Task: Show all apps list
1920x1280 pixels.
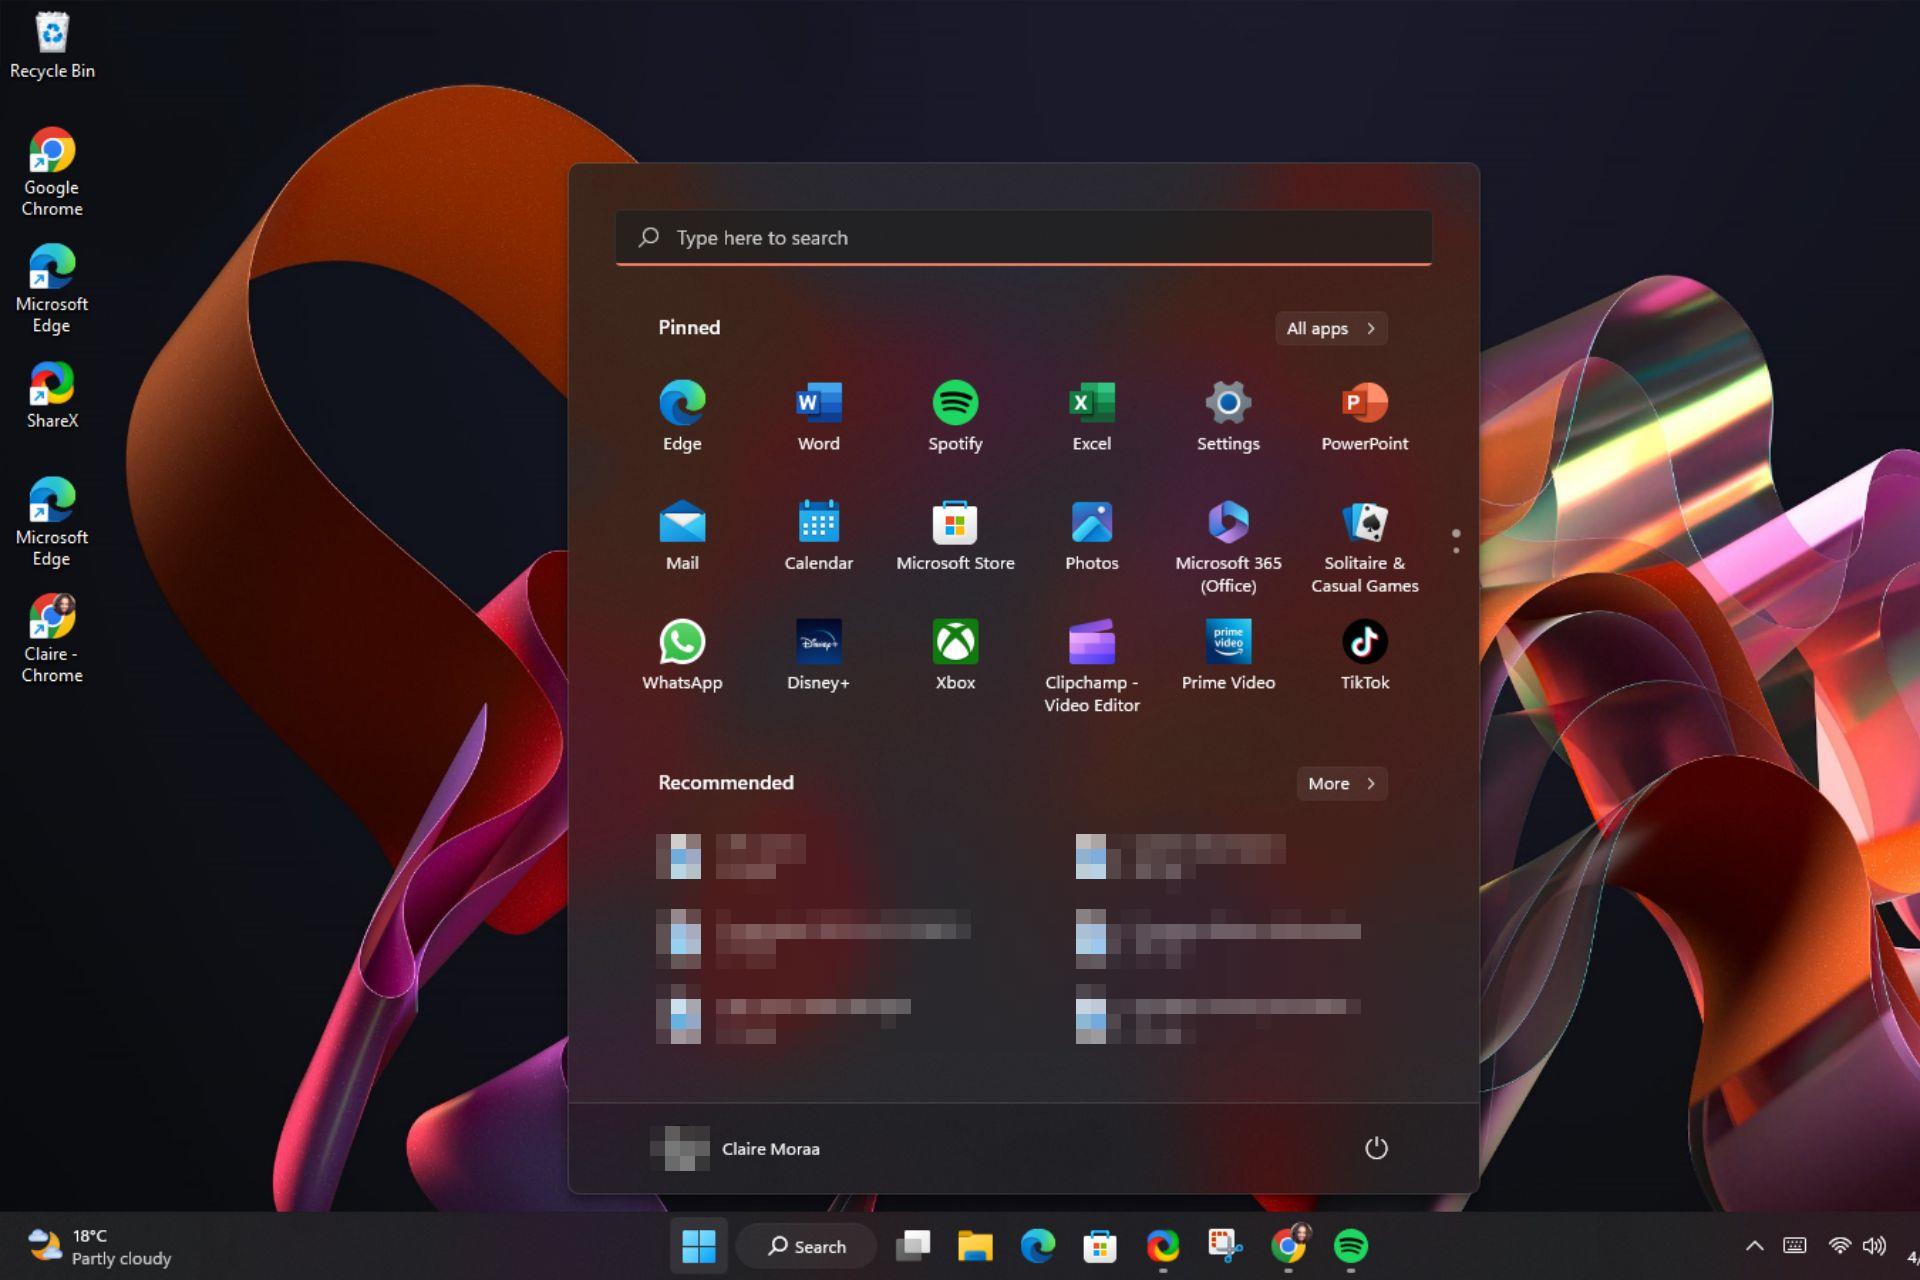Action: click(x=1331, y=328)
